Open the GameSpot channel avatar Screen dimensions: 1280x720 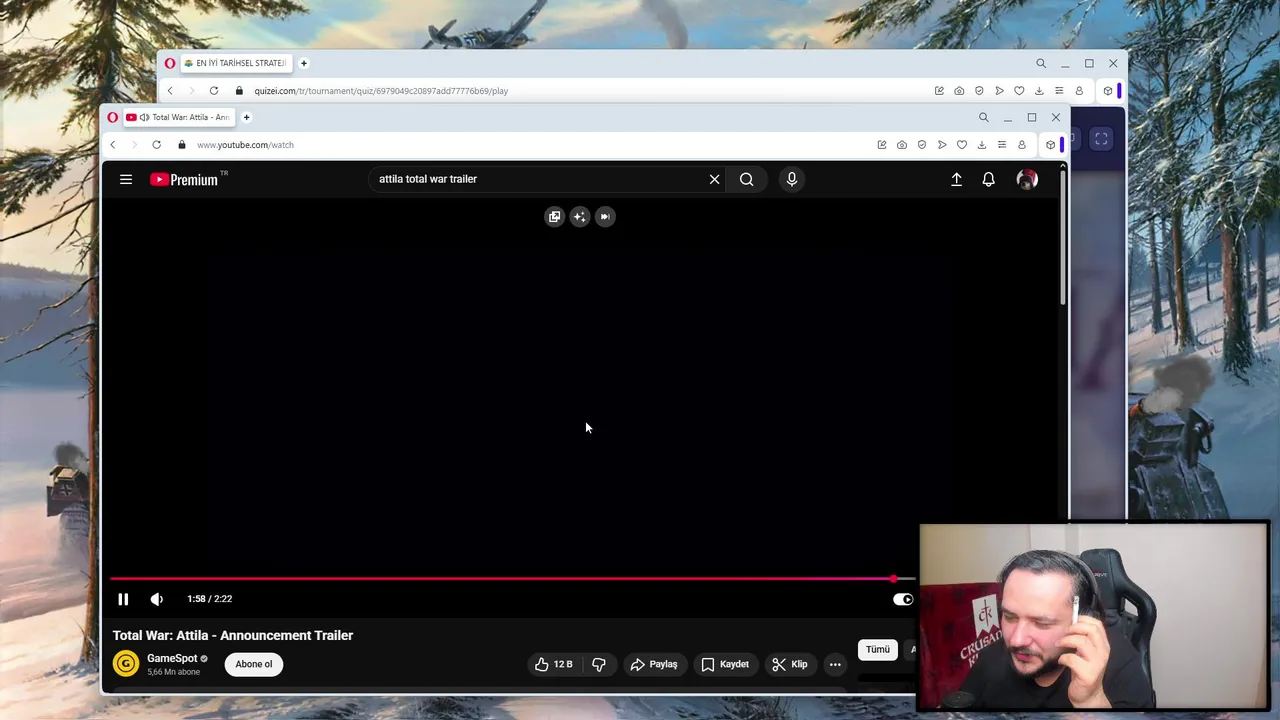click(126, 663)
